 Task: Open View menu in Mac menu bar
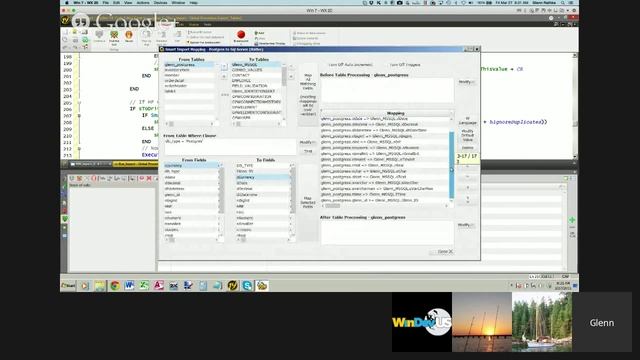point(128,2)
